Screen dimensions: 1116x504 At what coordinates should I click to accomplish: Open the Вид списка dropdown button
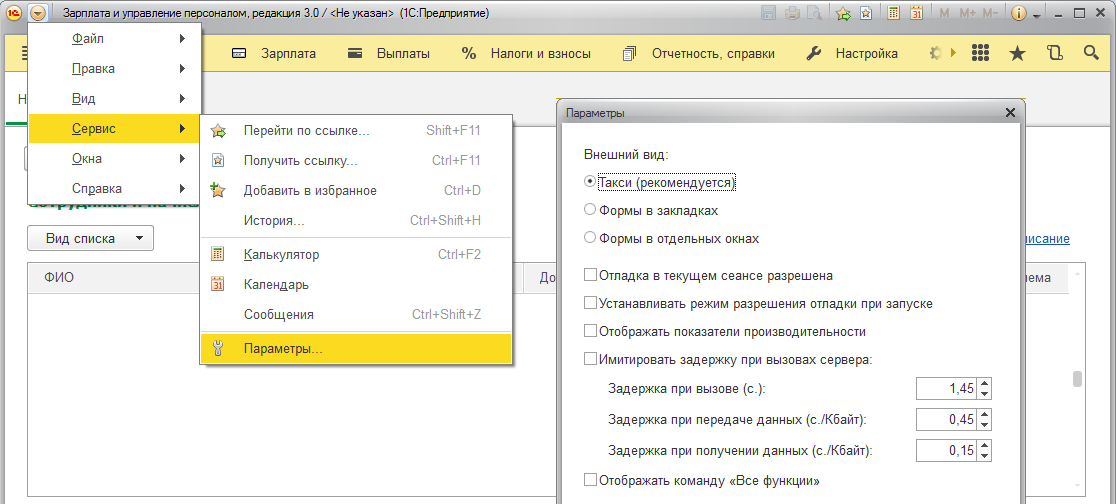(90, 238)
